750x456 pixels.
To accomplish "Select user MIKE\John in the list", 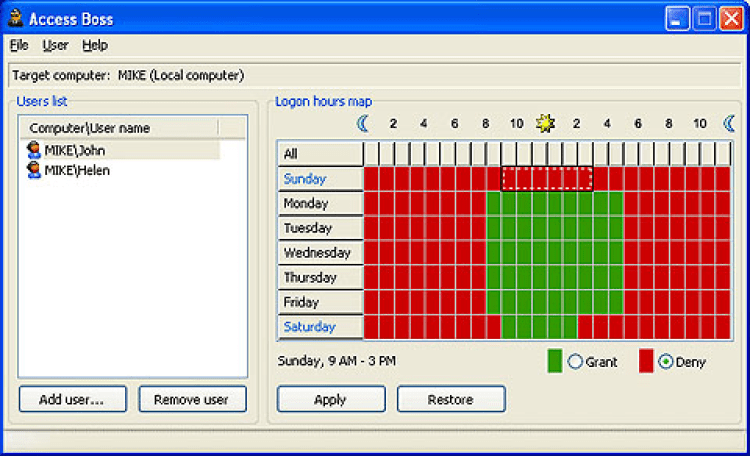I will click(120, 150).
